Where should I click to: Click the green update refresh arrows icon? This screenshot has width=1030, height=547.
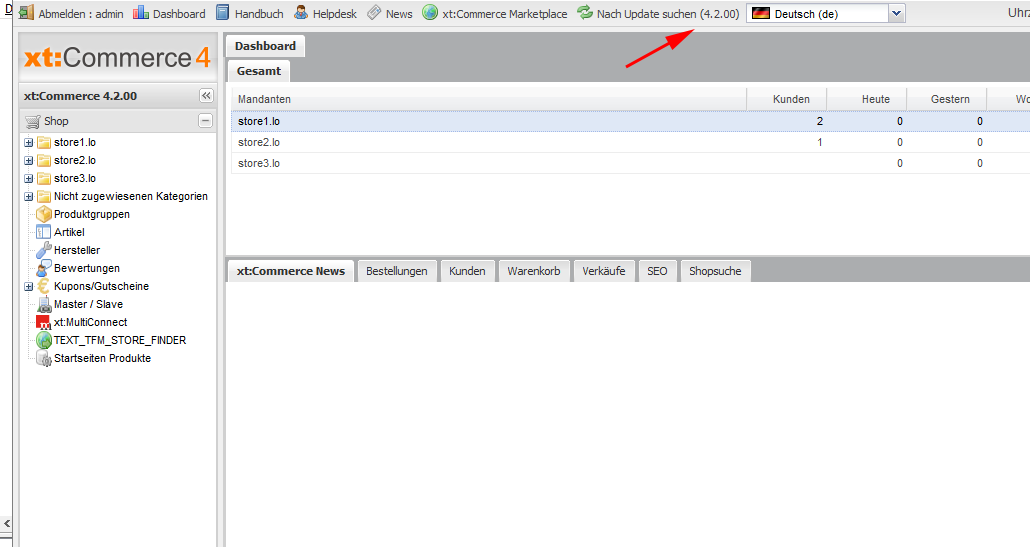coord(585,12)
